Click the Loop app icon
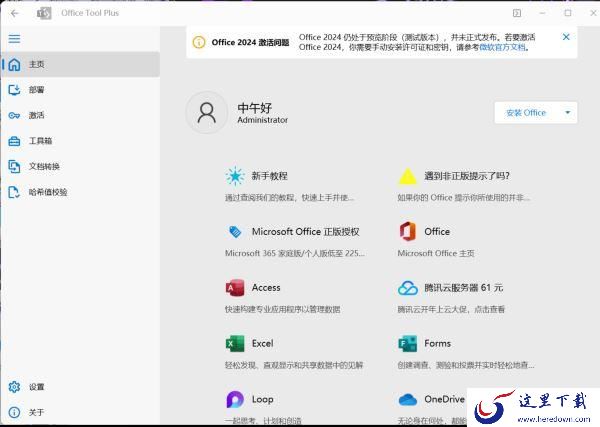 235,399
